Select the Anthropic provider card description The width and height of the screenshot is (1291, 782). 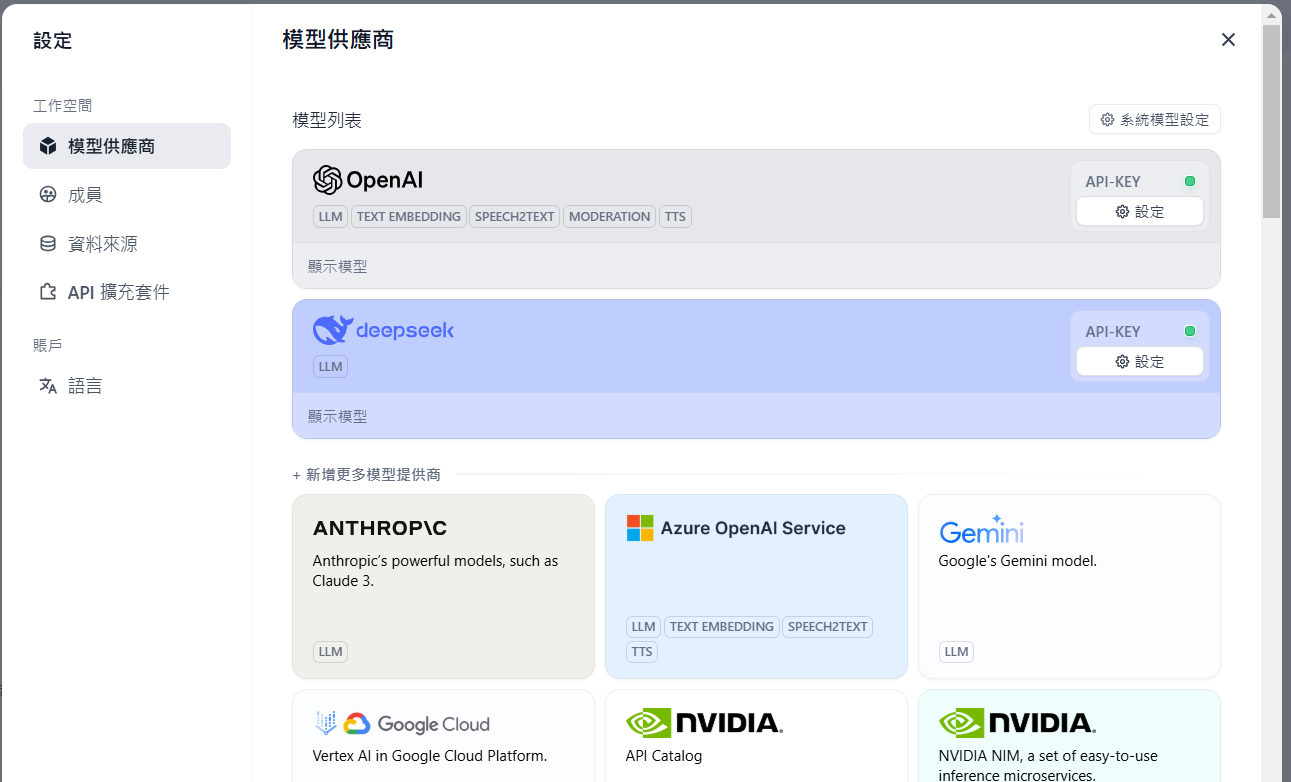coord(435,570)
